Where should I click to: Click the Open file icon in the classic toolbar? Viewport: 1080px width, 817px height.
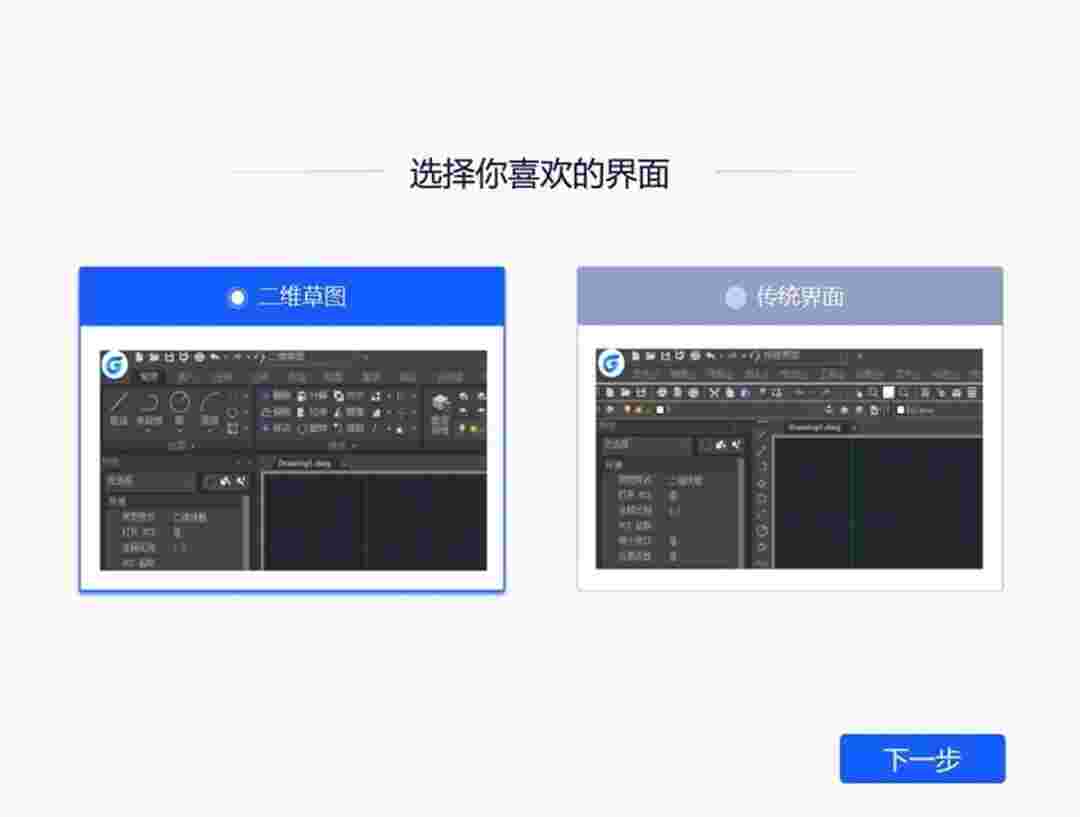625,391
